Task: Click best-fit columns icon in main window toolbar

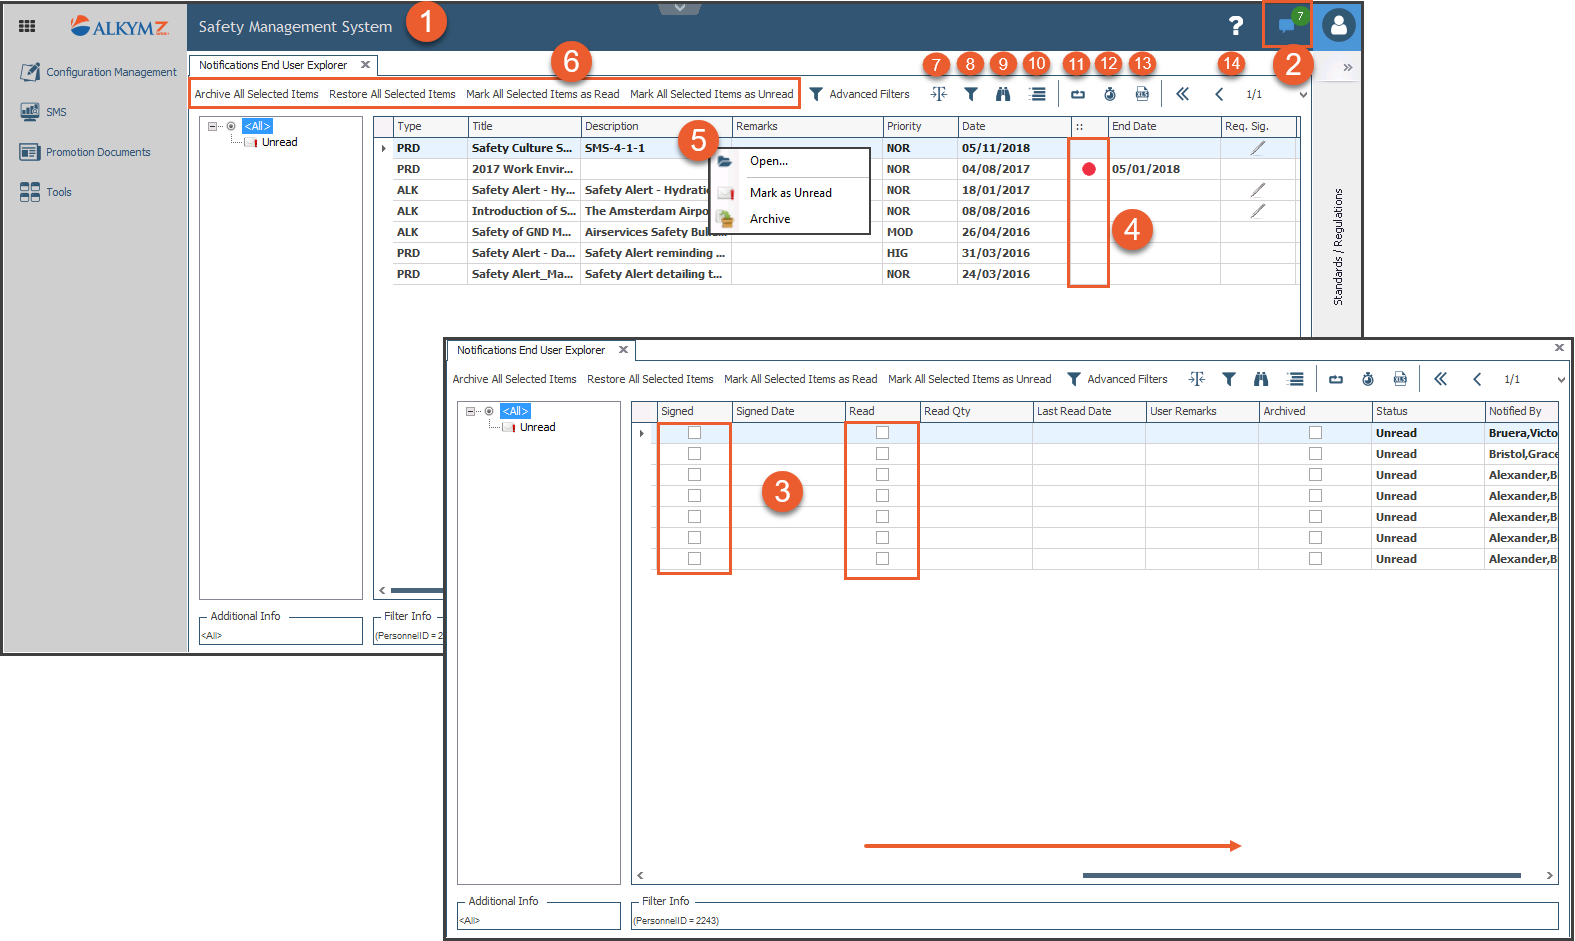Action: (938, 94)
